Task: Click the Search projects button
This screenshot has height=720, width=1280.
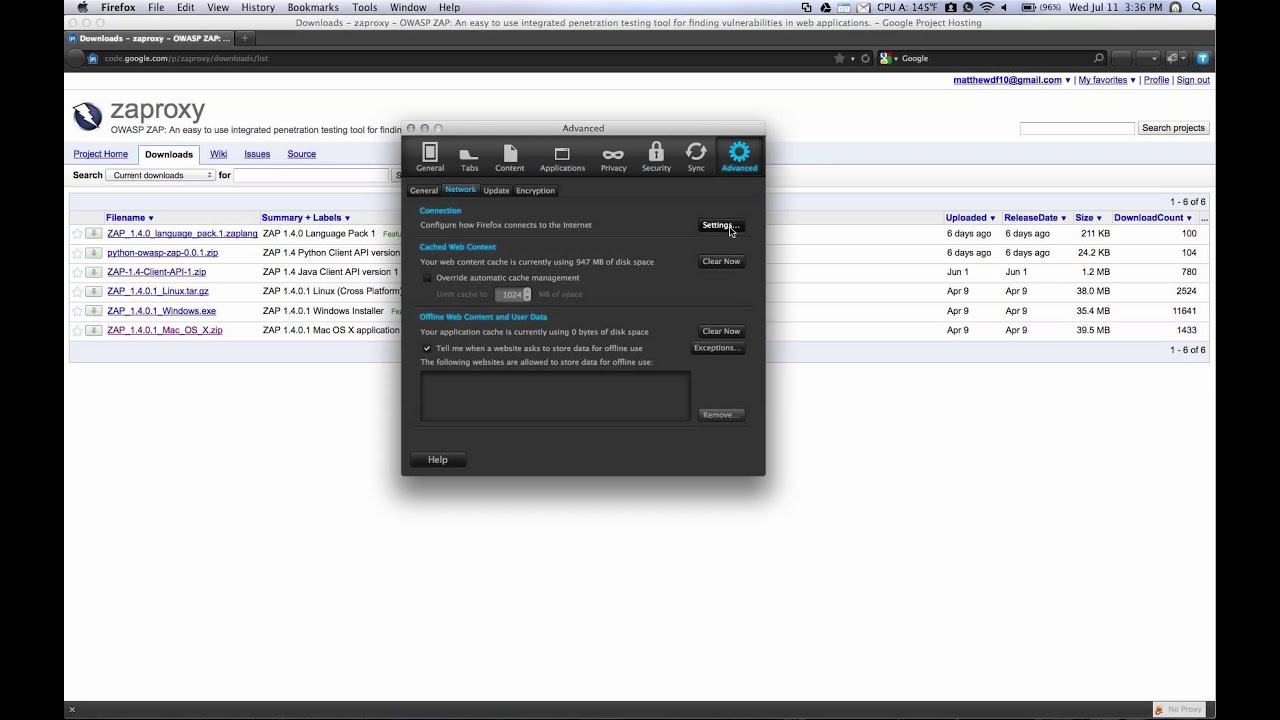Action: click(1173, 128)
